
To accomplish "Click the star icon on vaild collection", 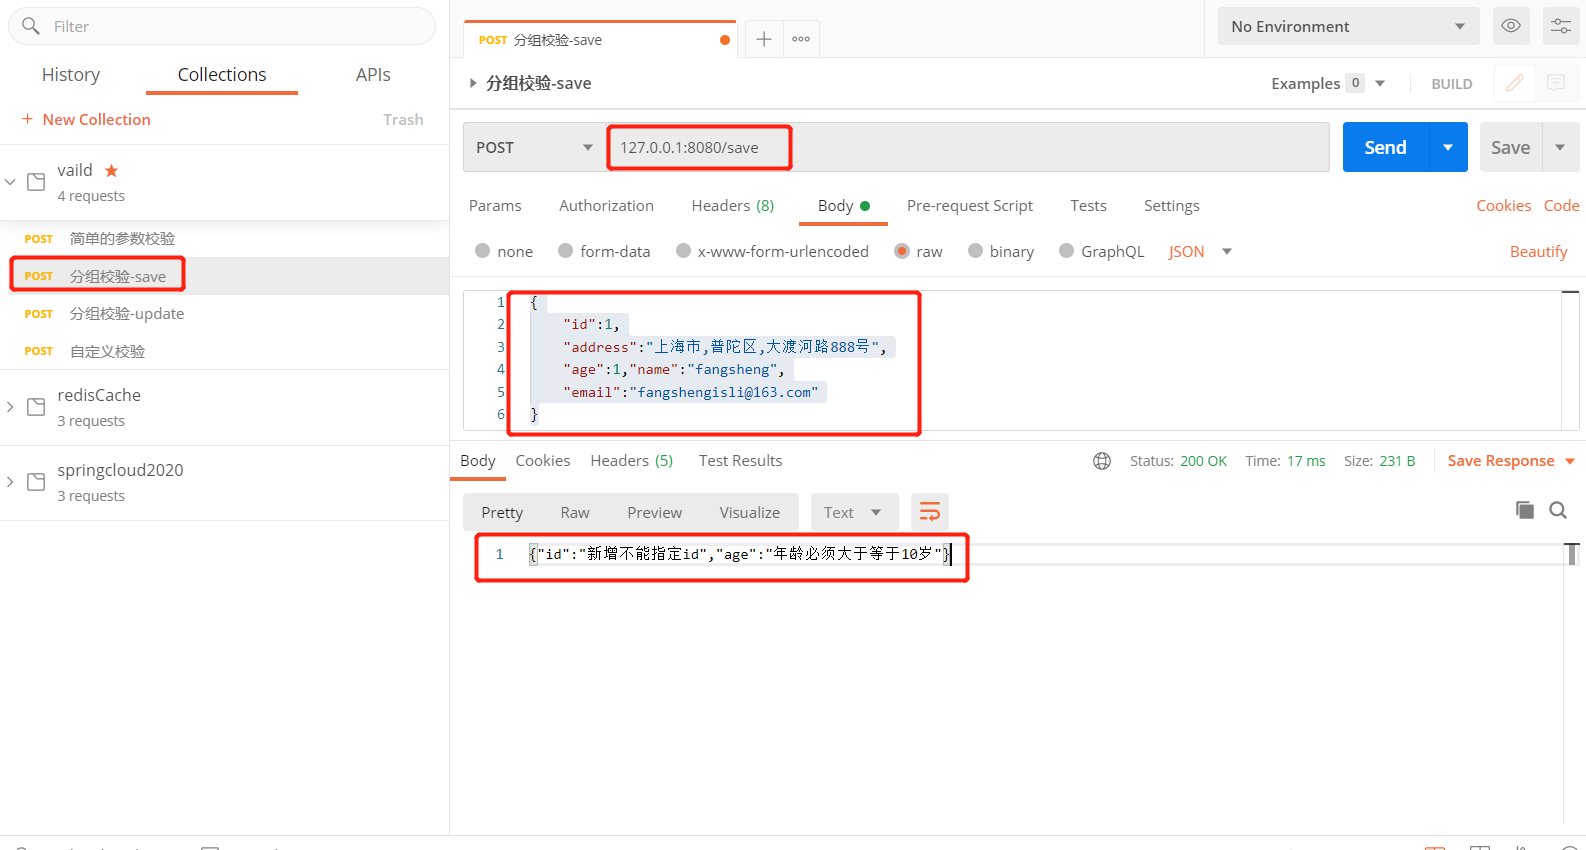I will (x=112, y=171).
